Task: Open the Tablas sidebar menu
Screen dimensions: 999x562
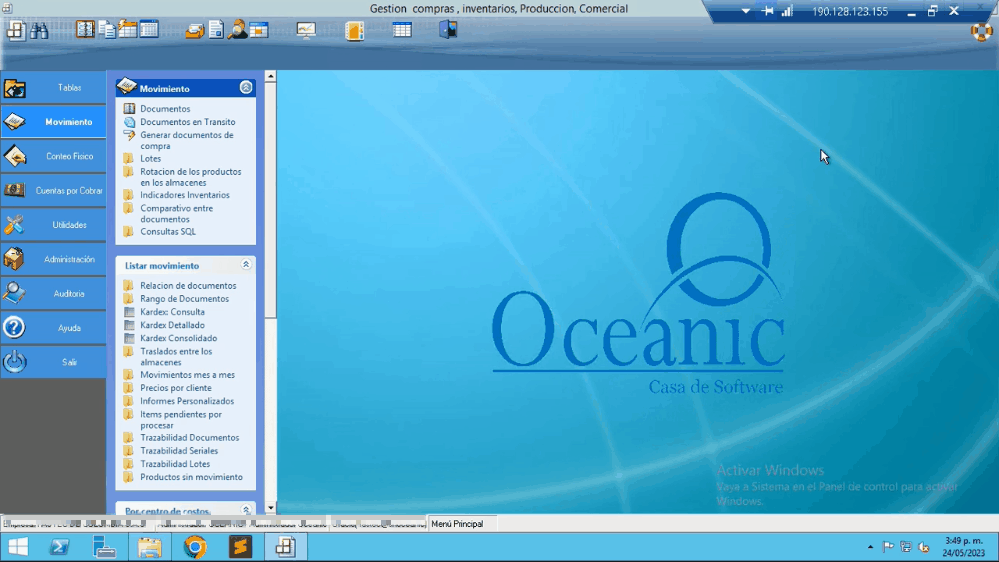Action: coord(53,88)
